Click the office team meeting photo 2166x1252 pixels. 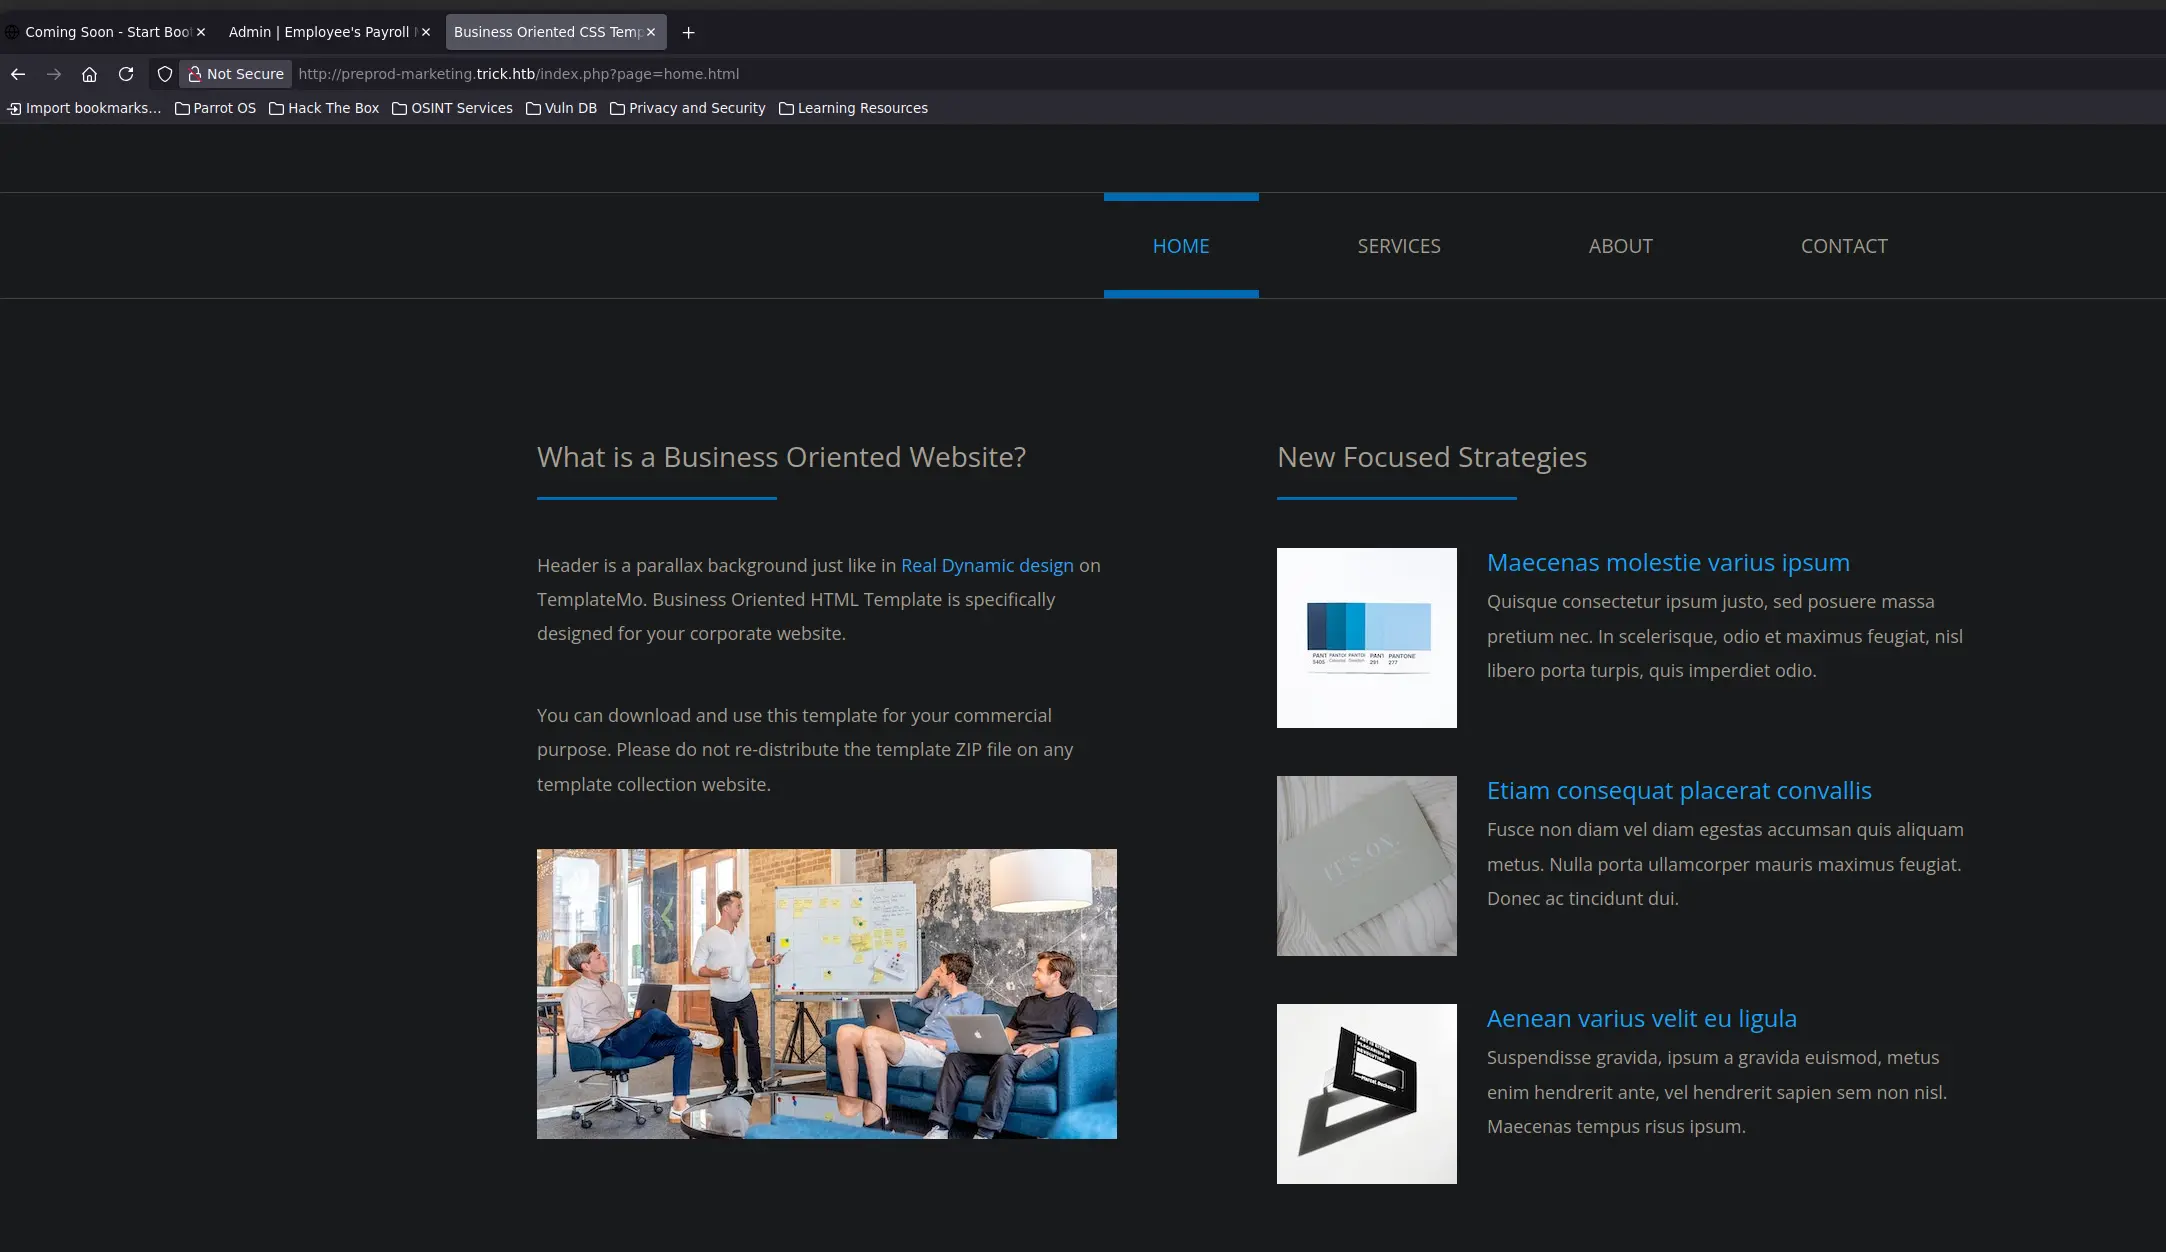coord(826,994)
